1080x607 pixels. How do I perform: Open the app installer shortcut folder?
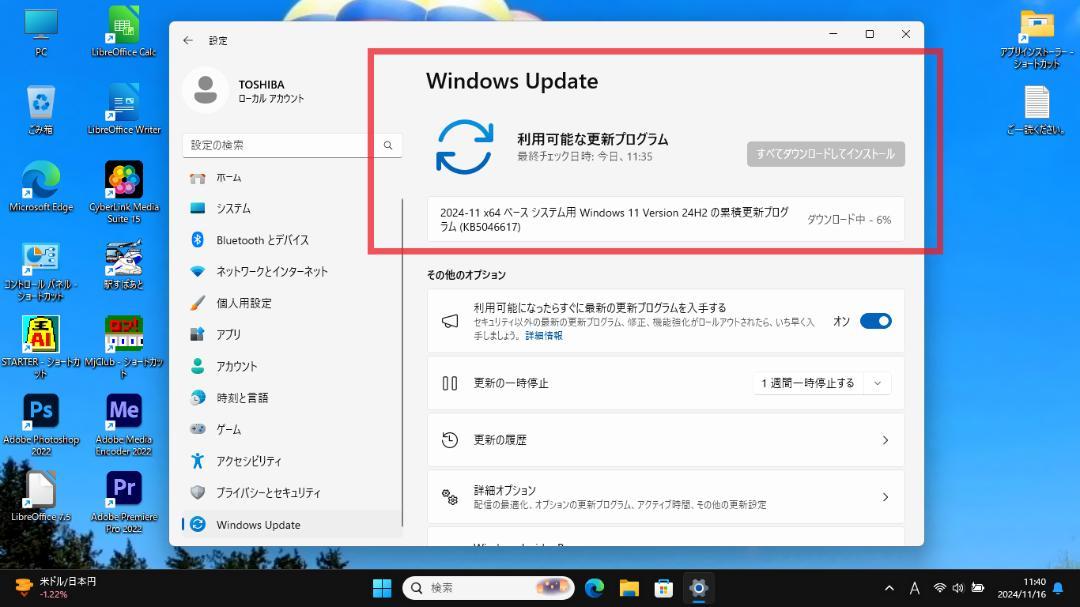pyautogui.click(x=1037, y=39)
